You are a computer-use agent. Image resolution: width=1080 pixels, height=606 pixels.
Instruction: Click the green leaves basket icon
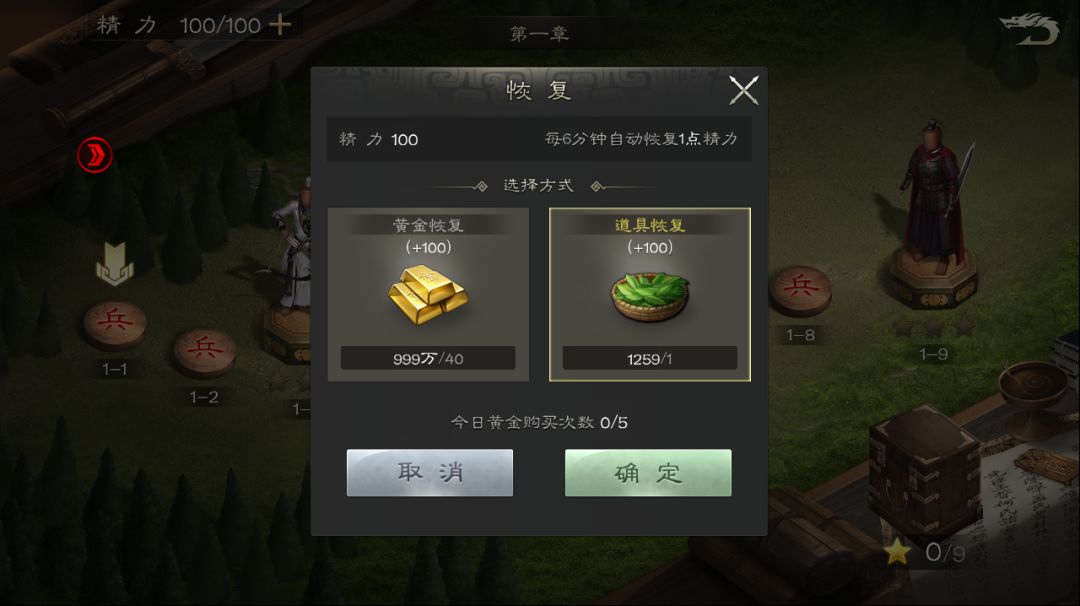pos(650,296)
